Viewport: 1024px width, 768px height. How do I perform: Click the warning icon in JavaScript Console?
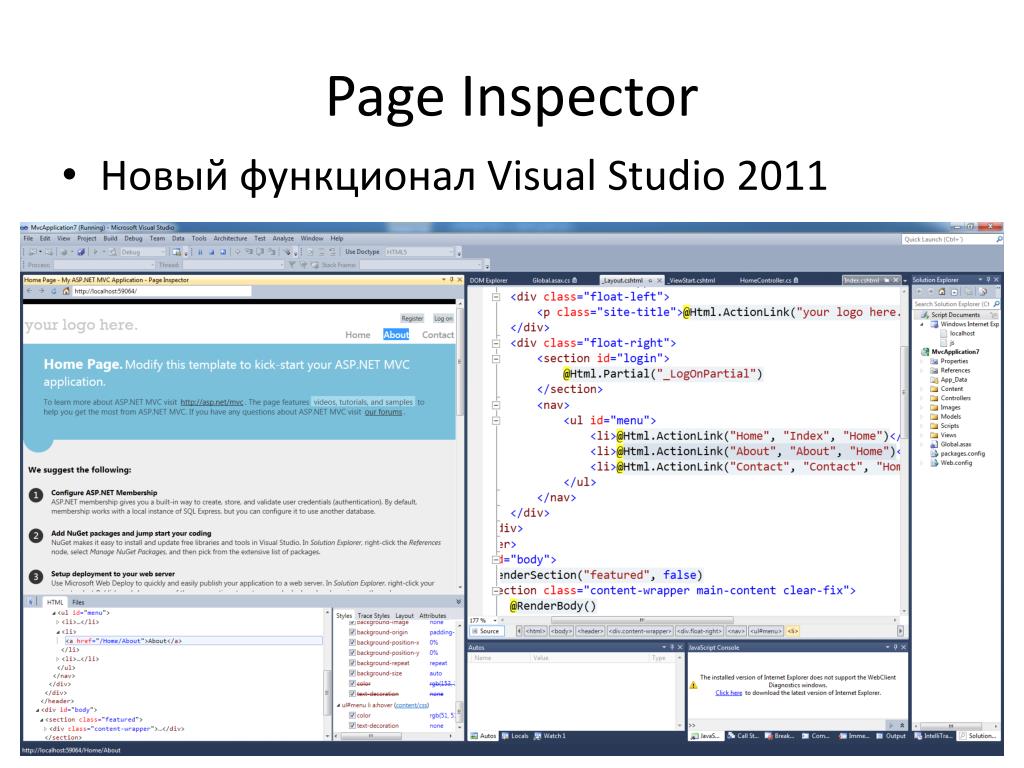[694, 685]
